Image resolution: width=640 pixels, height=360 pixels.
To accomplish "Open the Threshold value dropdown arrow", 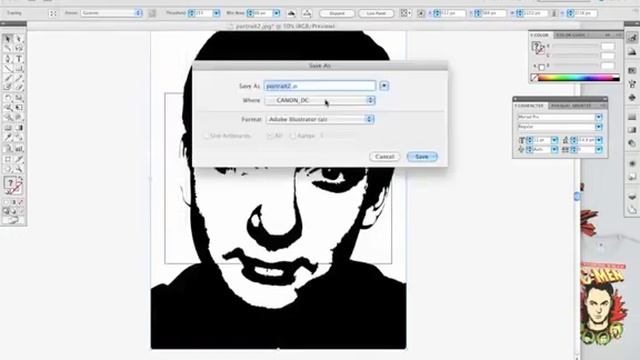I will click(x=217, y=13).
